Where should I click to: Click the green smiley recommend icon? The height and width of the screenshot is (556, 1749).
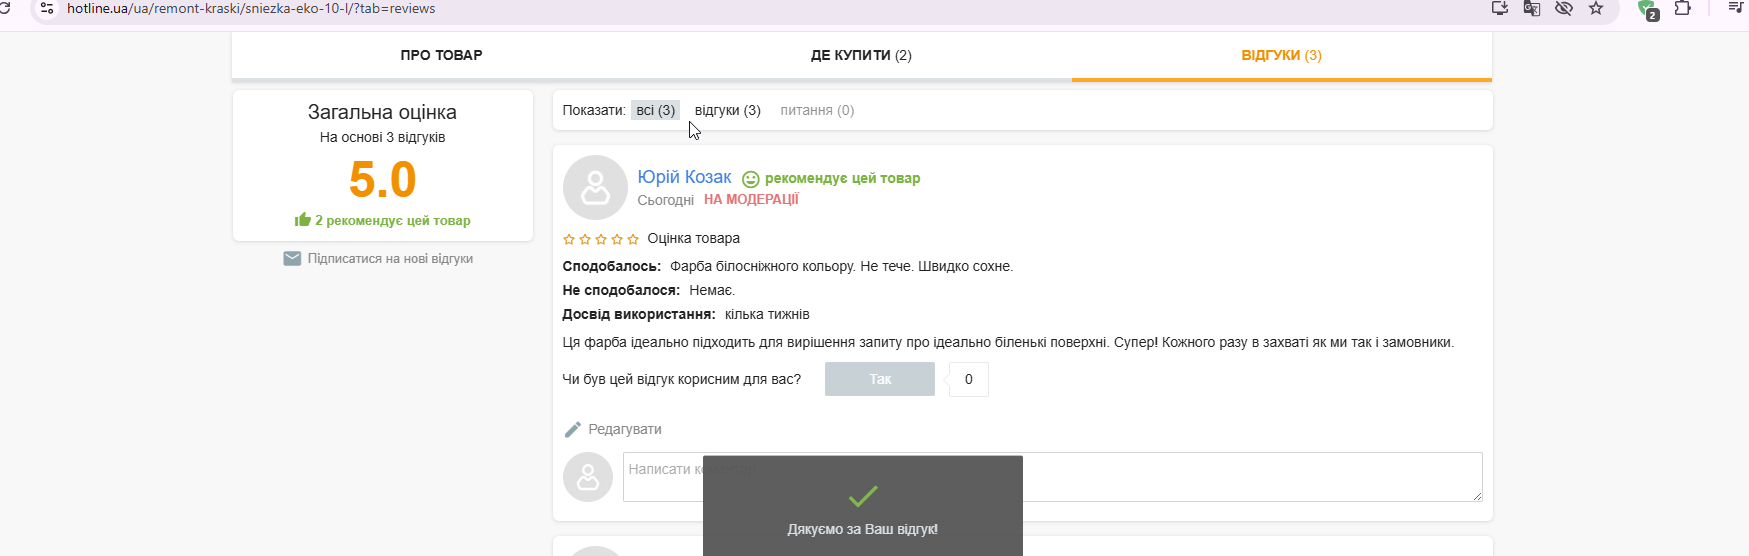pos(750,179)
